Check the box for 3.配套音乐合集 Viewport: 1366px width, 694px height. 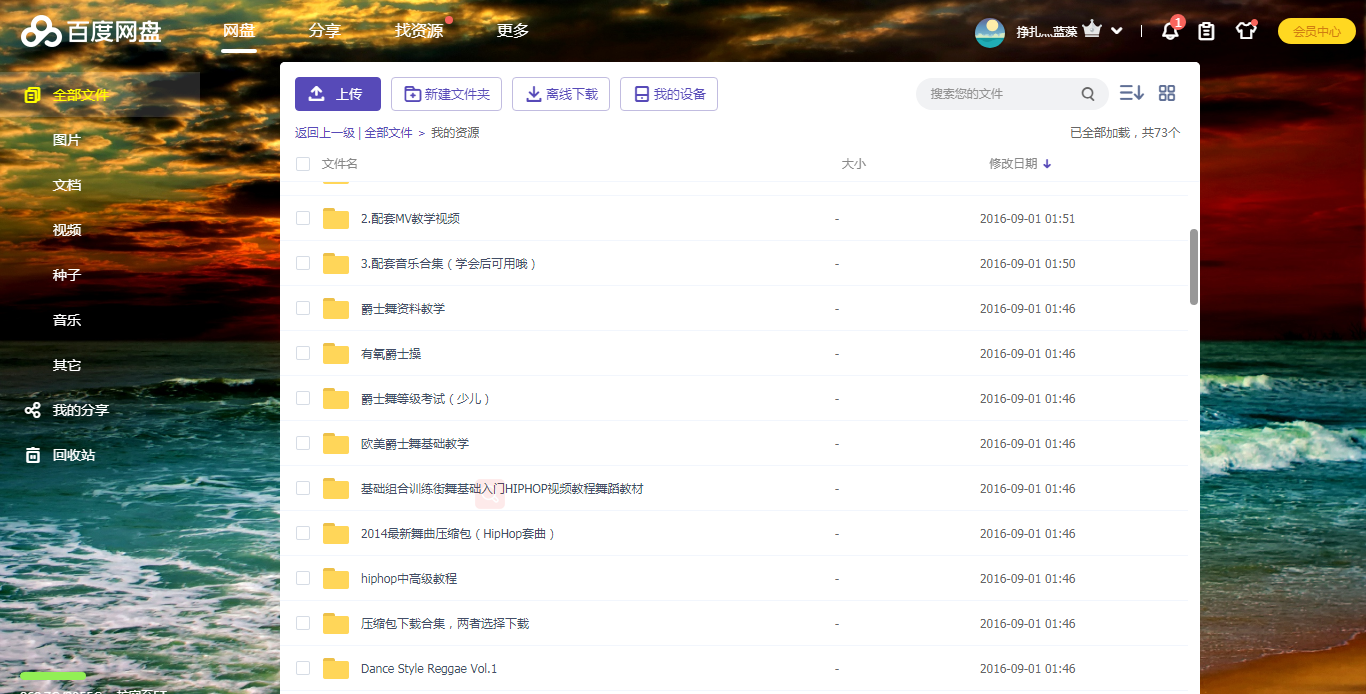pyautogui.click(x=303, y=263)
